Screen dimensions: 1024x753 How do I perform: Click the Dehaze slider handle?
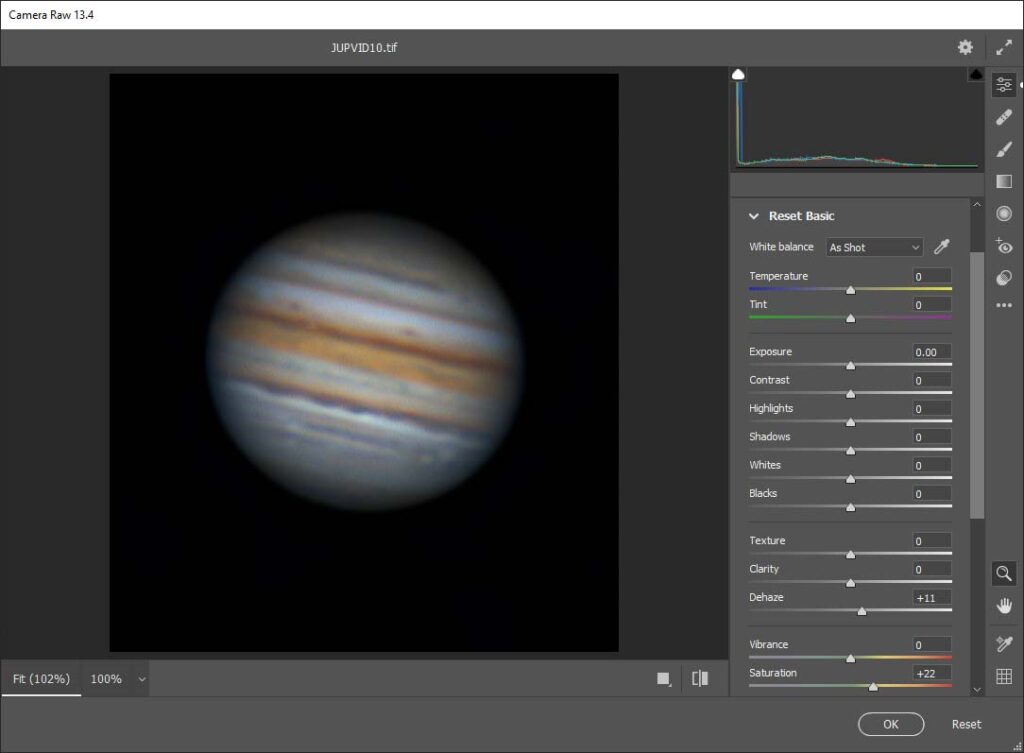click(863, 610)
